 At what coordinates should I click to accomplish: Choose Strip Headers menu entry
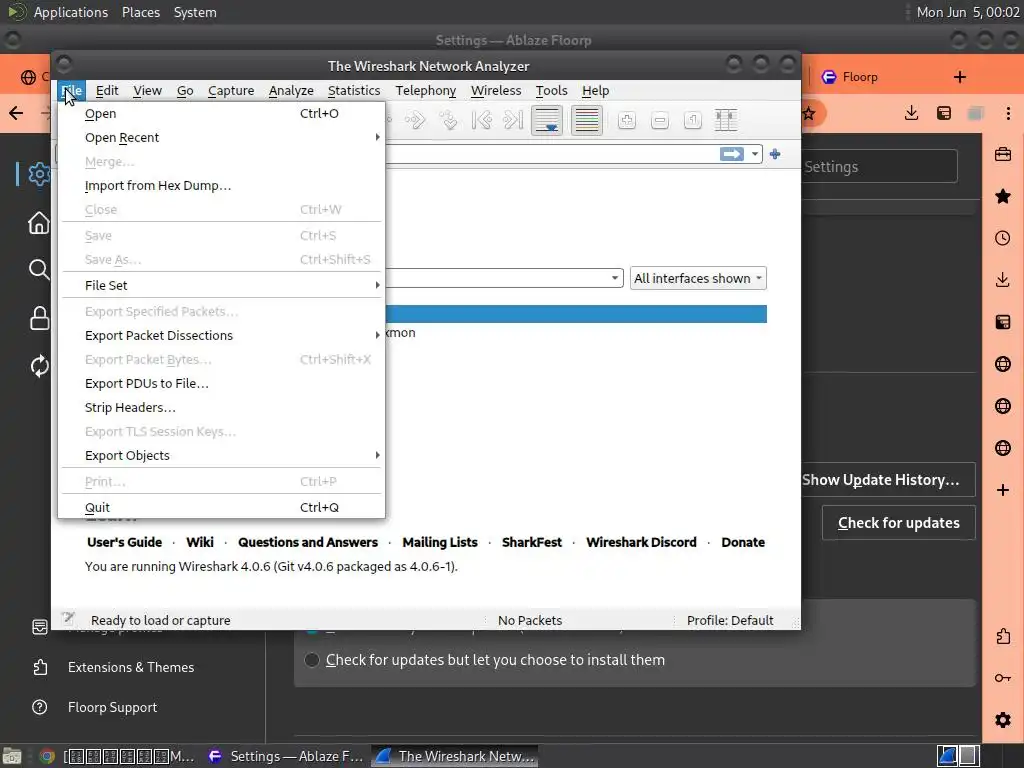click(x=221, y=408)
